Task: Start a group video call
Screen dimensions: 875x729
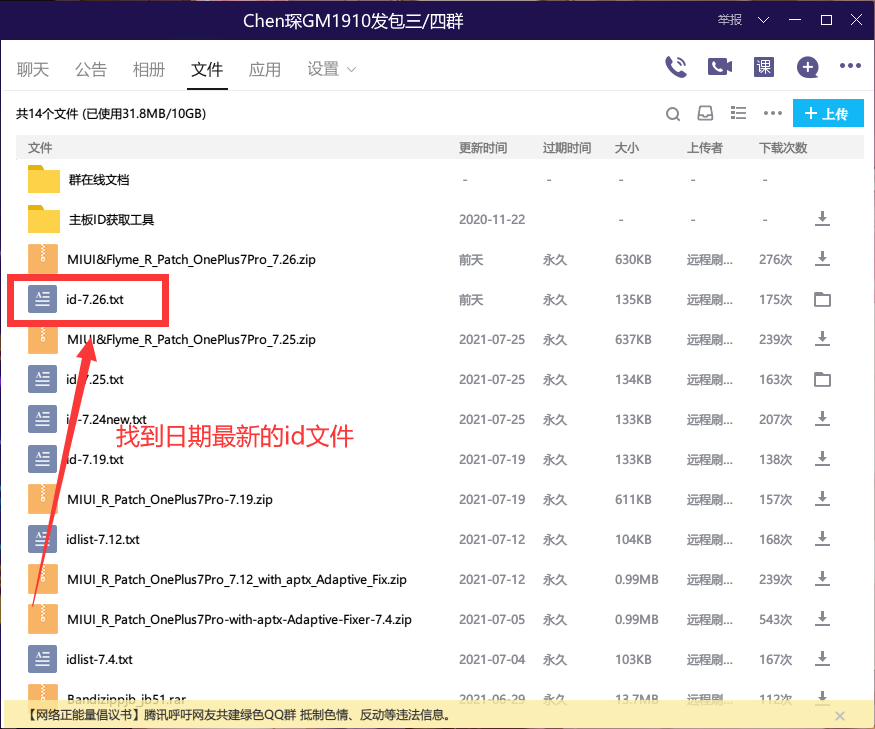Action: [x=719, y=67]
